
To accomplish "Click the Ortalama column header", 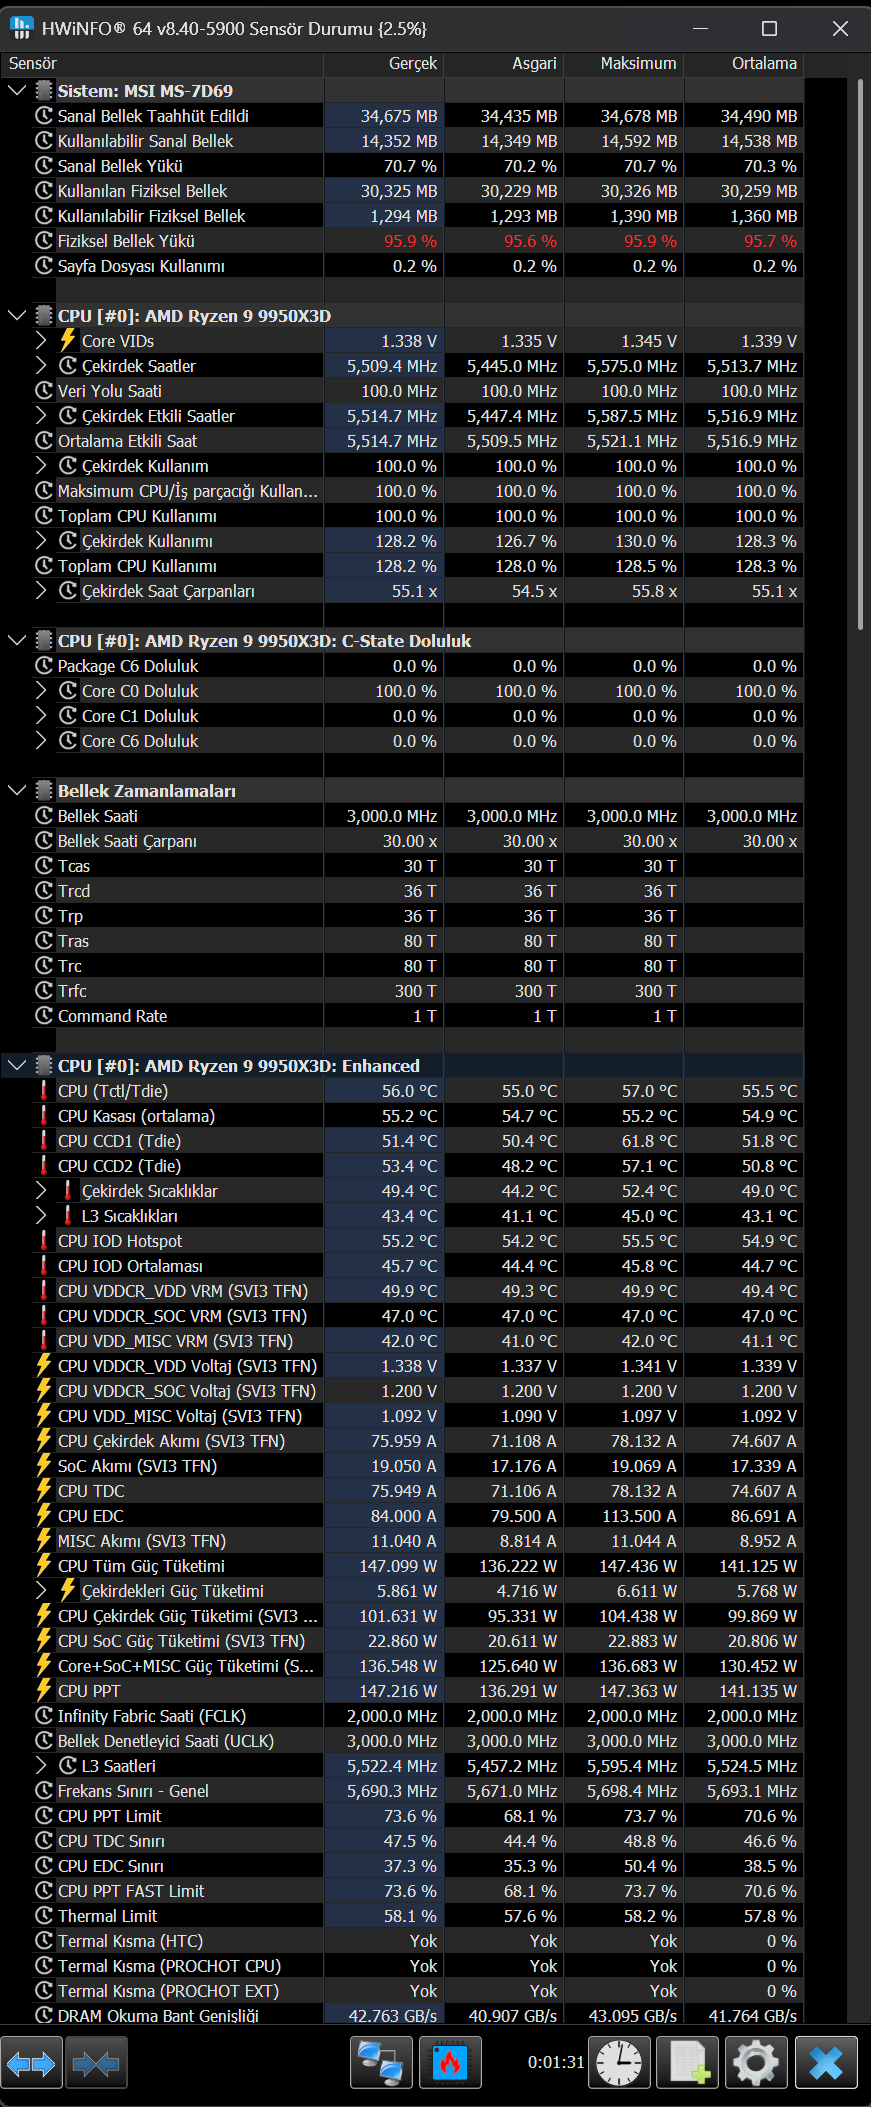I will (744, 63).
